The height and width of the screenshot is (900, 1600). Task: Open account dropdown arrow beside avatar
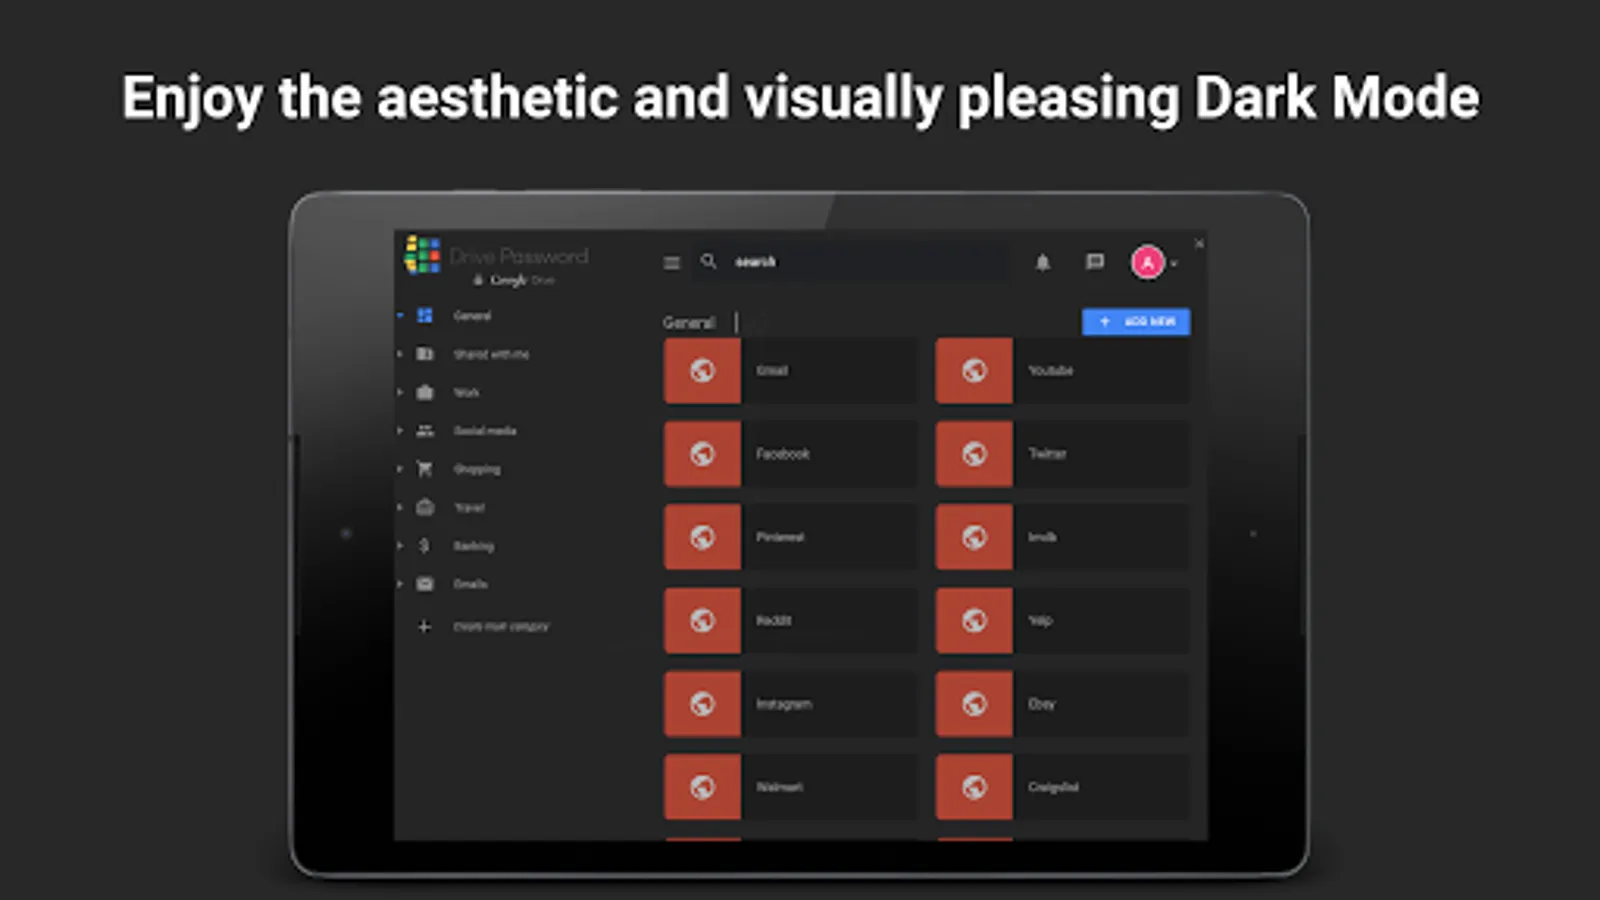(x=1174, y=264)
